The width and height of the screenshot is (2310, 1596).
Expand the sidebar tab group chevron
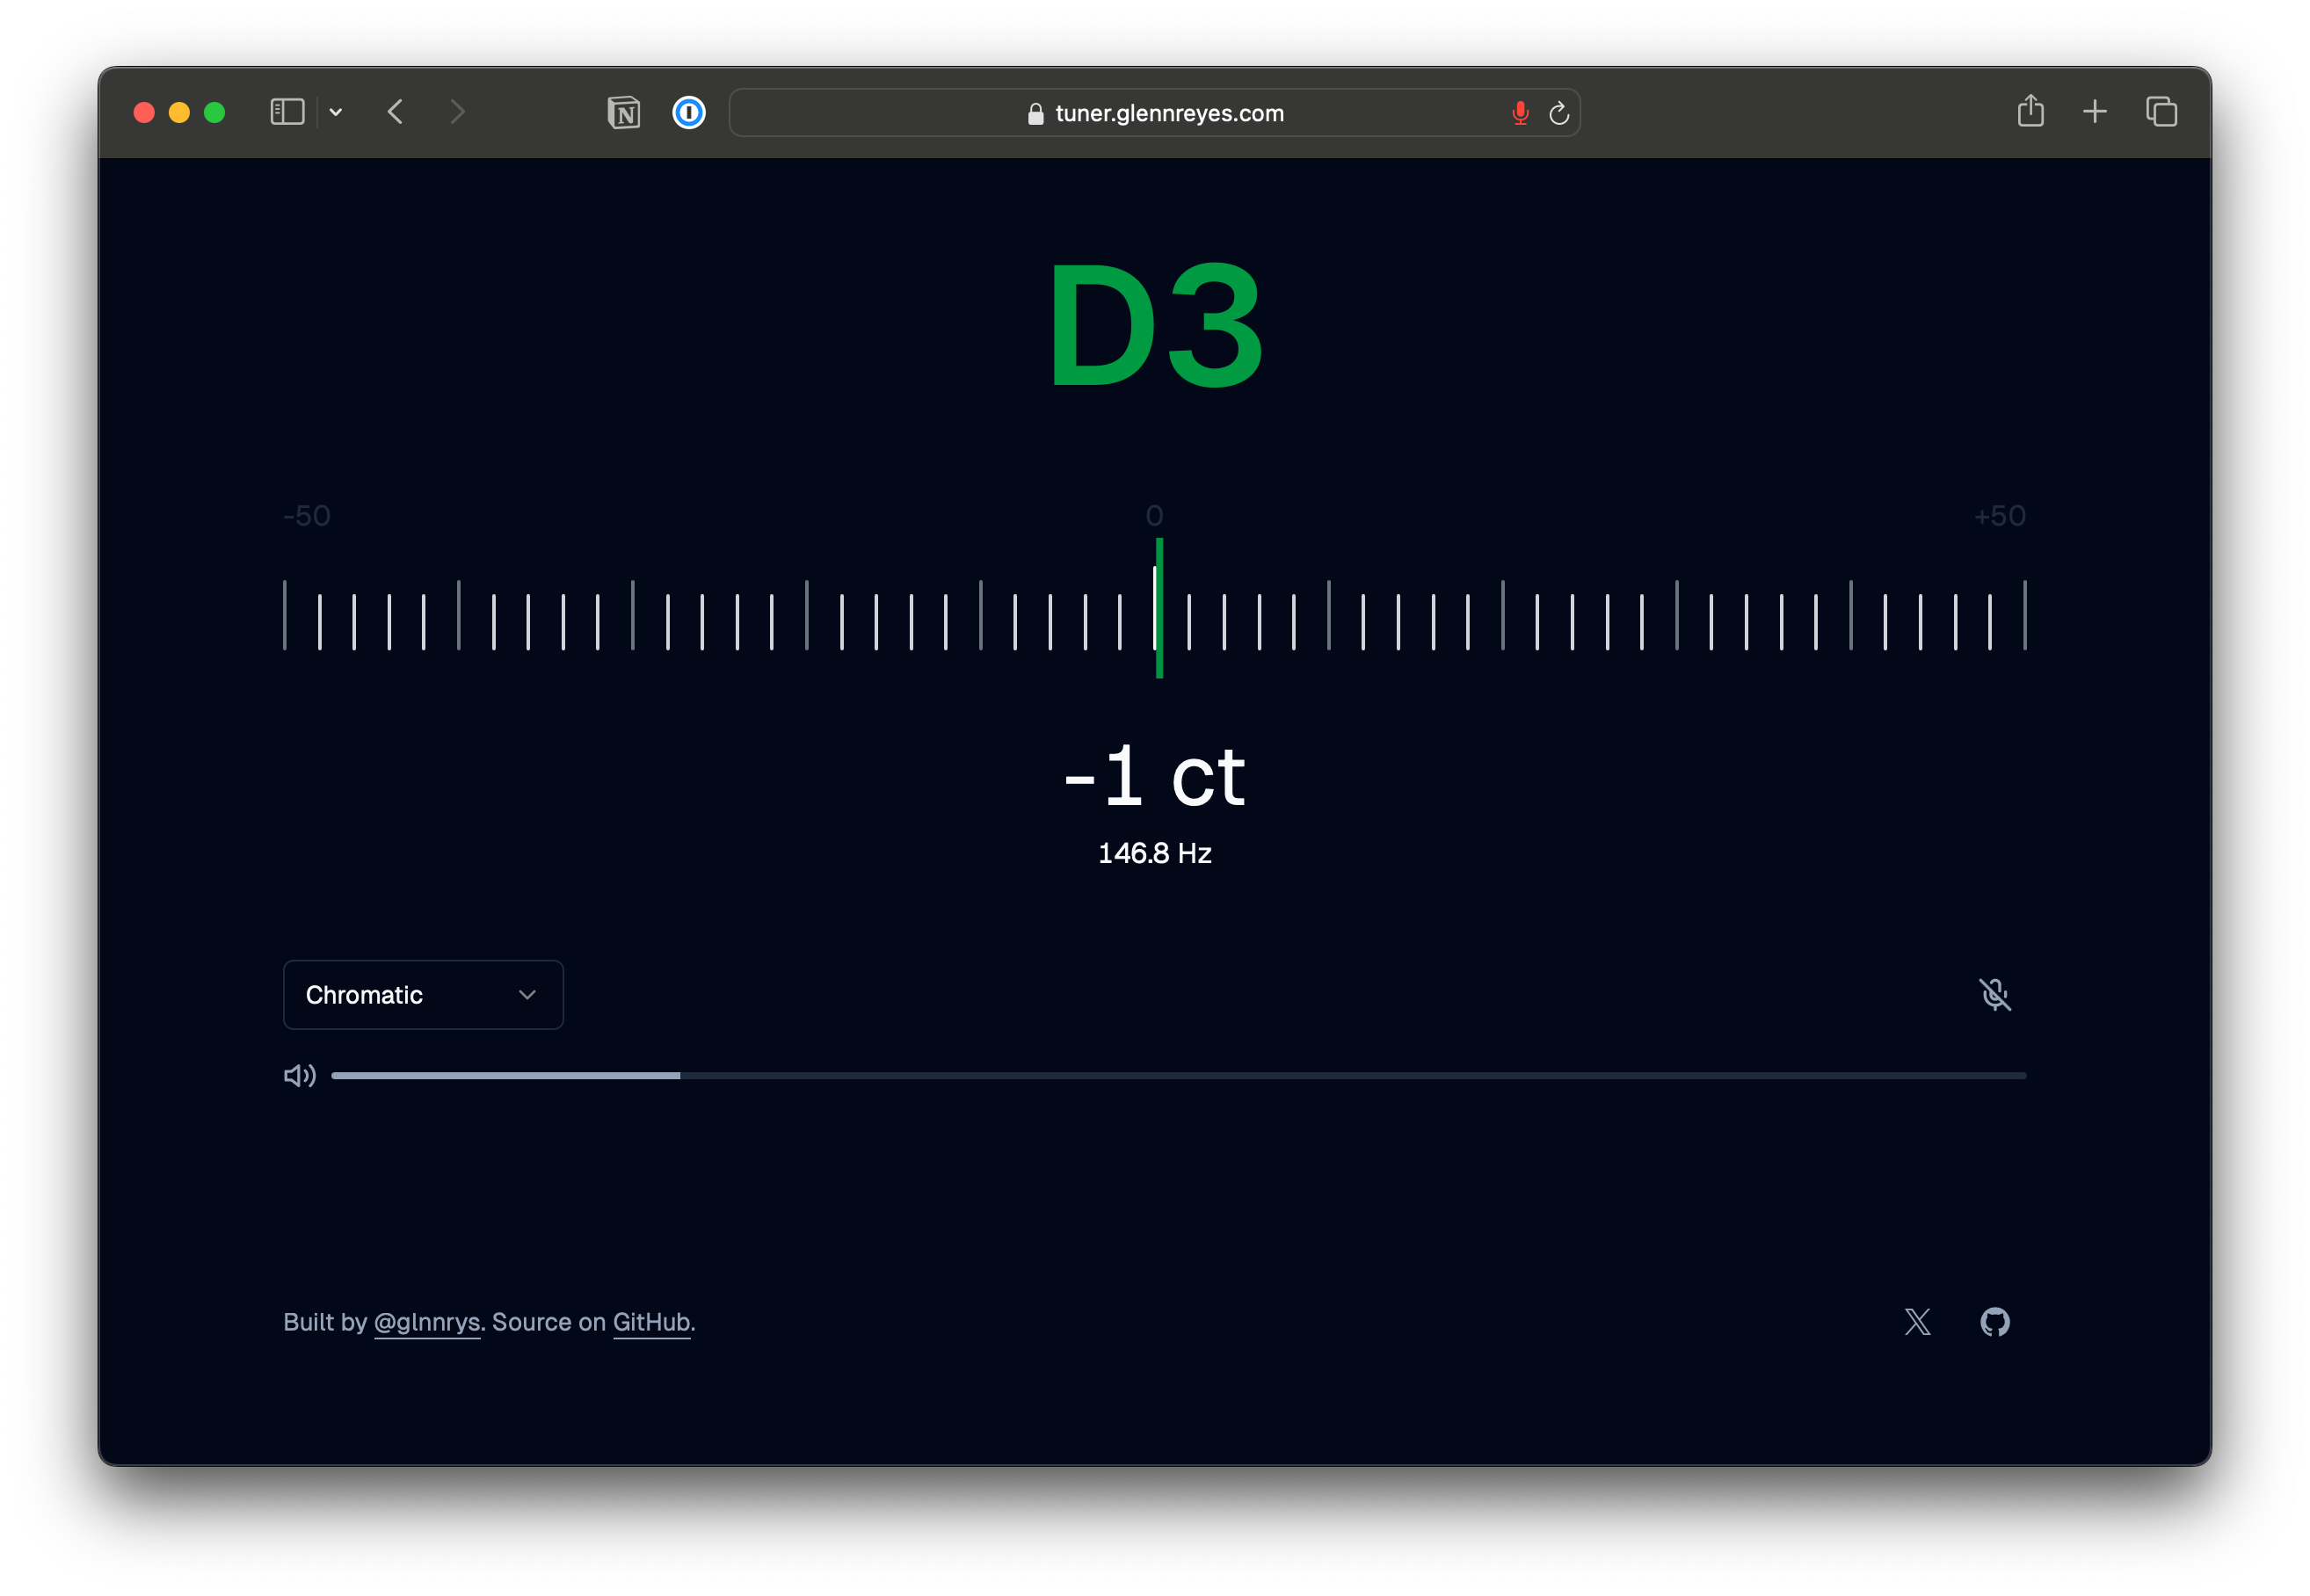336,112
